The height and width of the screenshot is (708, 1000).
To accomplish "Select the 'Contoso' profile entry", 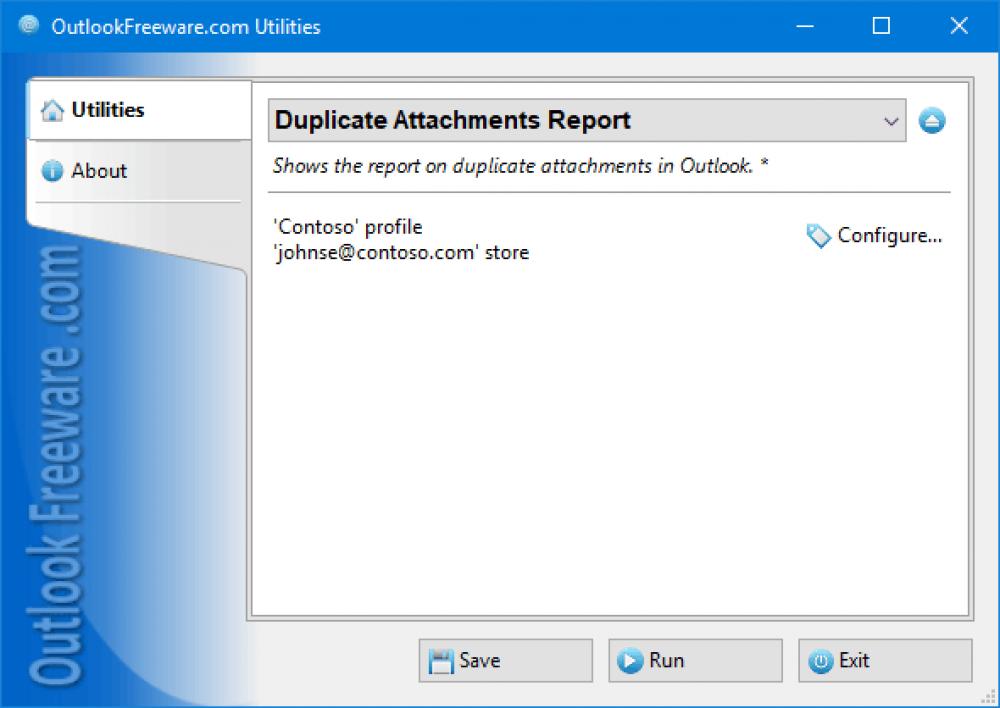I will (347, 227).
